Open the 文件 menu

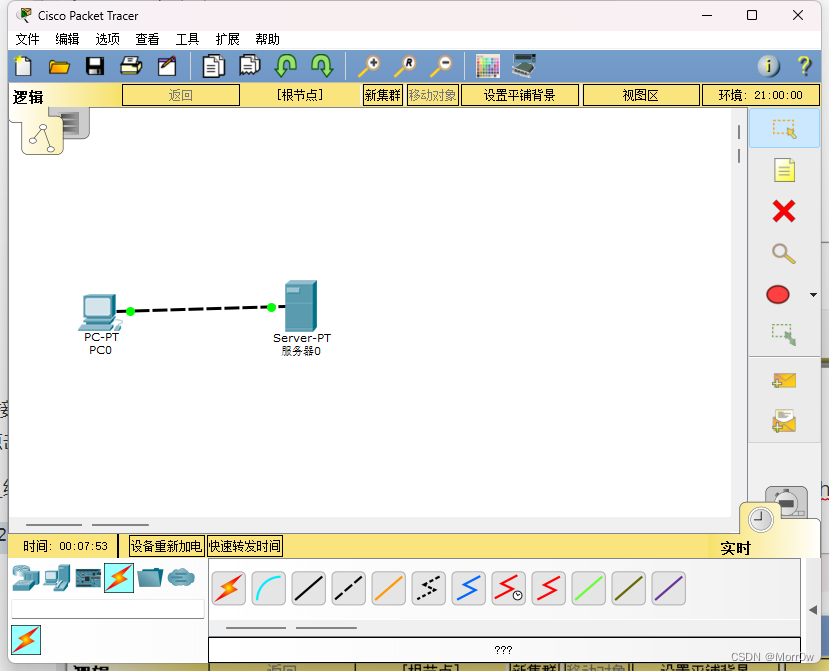(x=27, y=39)
